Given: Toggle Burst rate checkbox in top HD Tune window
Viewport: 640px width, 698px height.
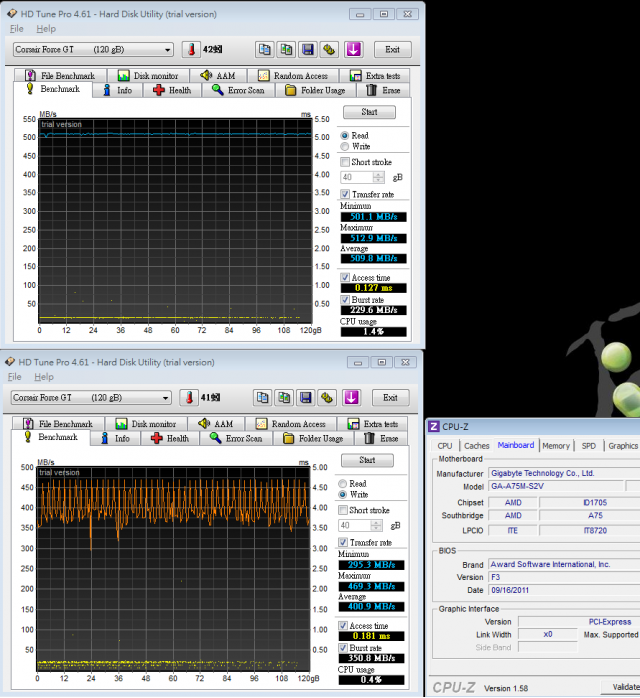Looking at the screenshot, I should click(x=345, y=300).
